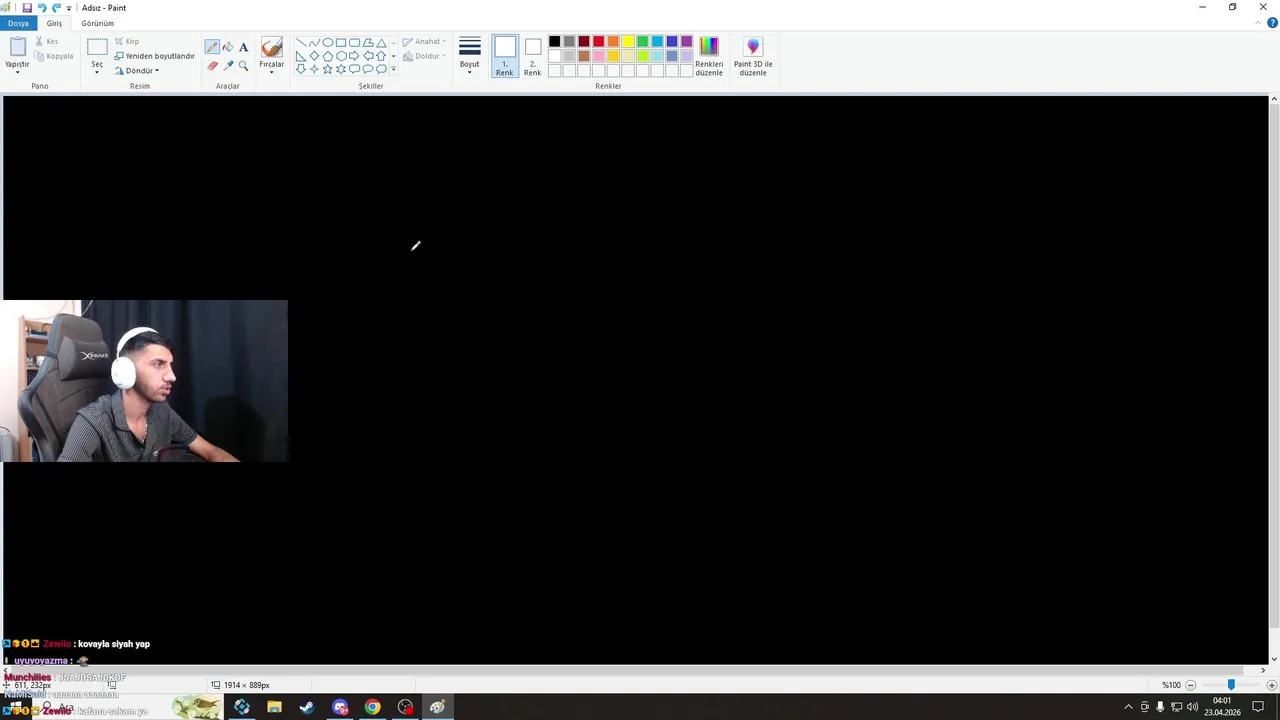Select the Magnifier tool
This screenshot has width=1280, height=720.
click(243, 65)
